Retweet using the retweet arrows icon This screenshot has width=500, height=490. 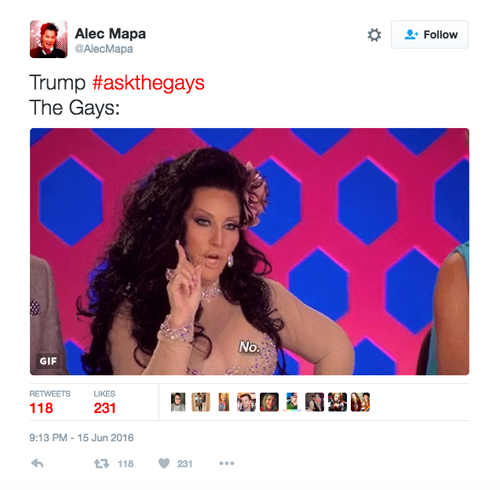[x=101, y=464]
